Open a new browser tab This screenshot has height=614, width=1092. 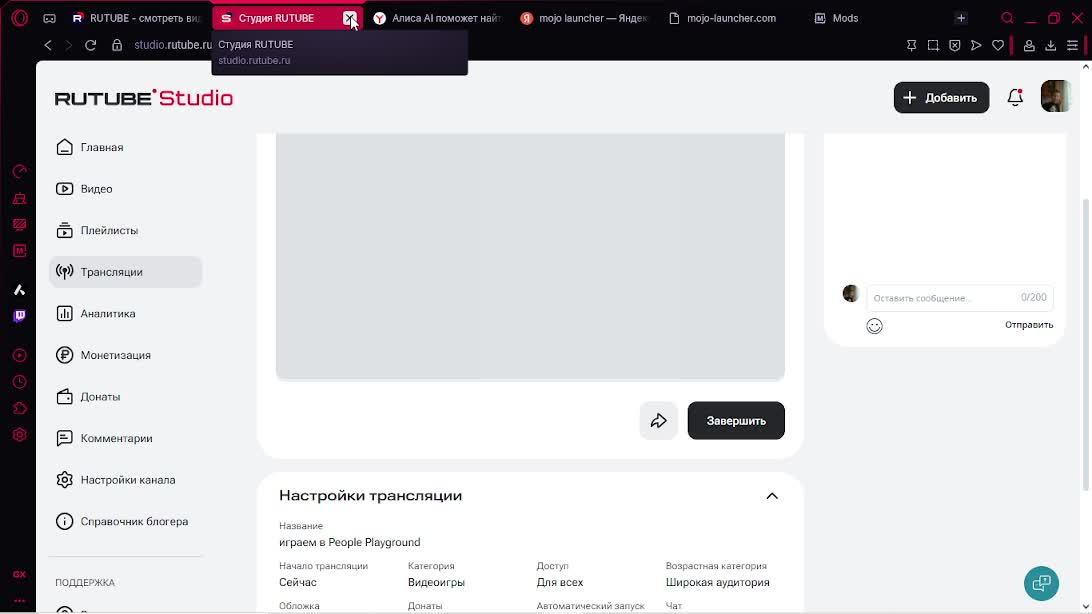click(x=961, y=18)
